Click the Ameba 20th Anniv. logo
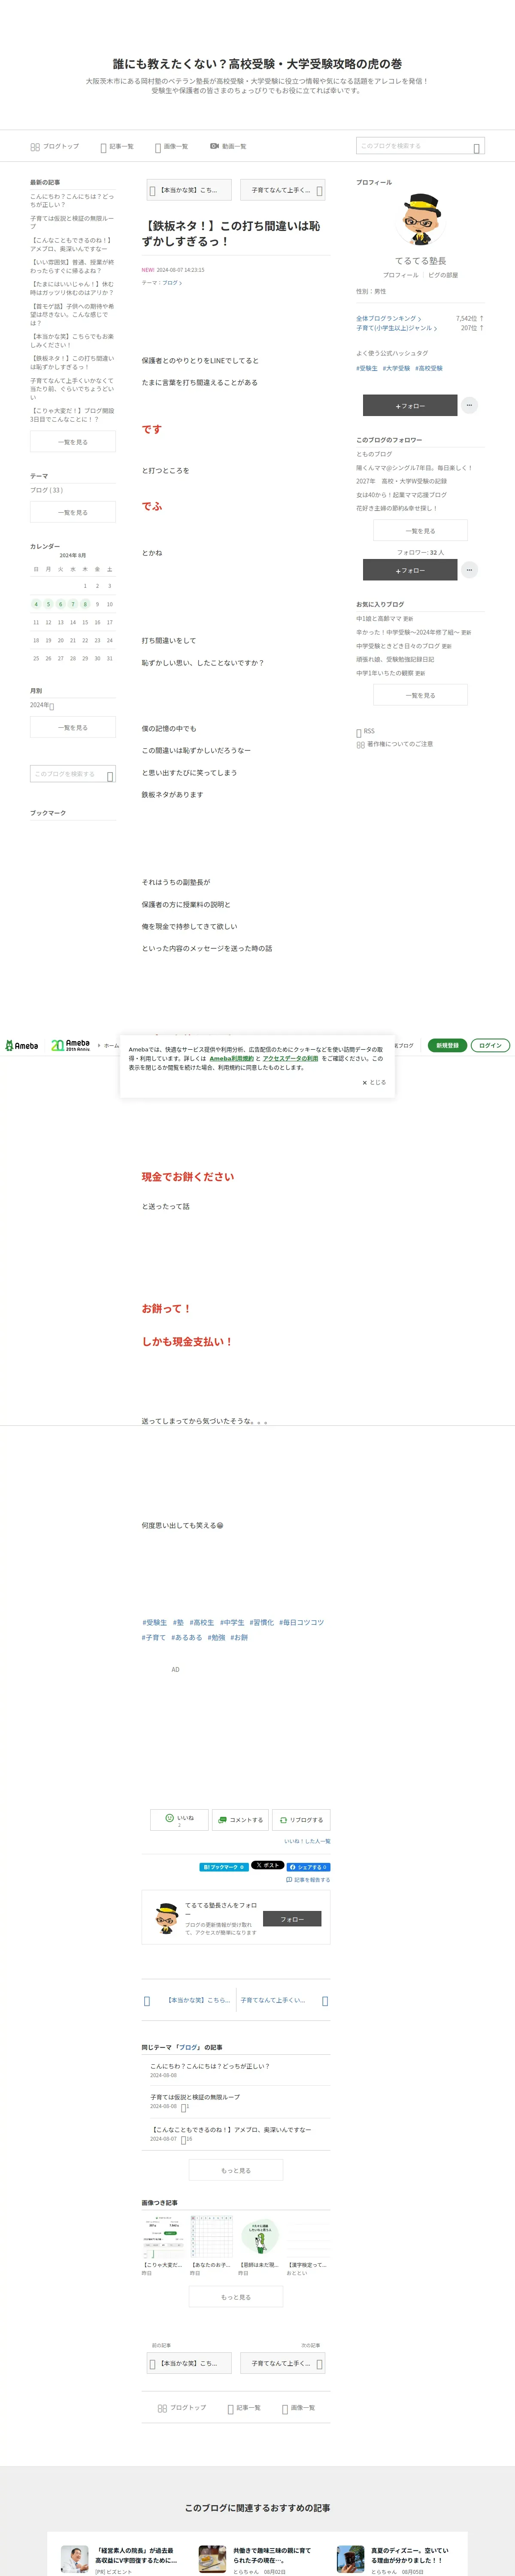This screenshot has height=2576, width=515. click(x=70, y=1045)
